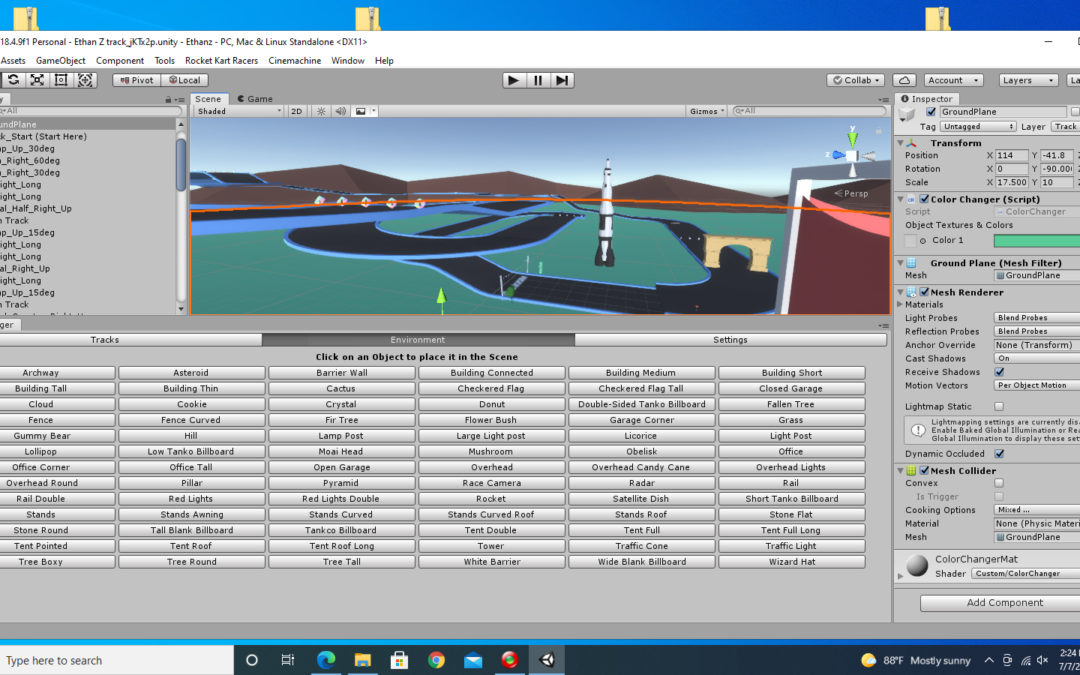Switch to the Game tab
Image resolution: width=1080 pixels, height=675 pixels.
pos(255,98)
